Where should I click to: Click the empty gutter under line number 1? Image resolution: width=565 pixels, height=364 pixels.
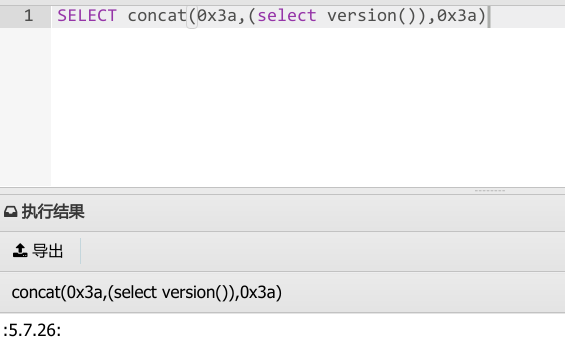[25, 107]
